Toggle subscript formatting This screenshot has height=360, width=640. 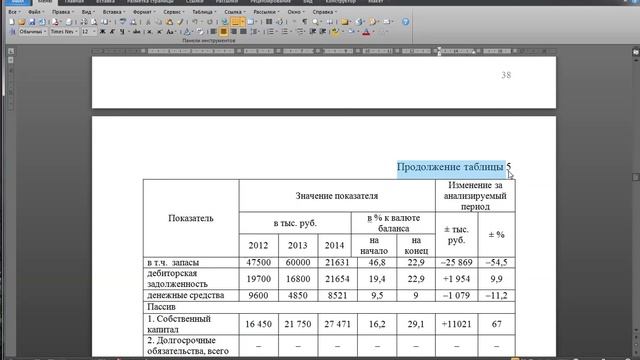tap(150, 31)
